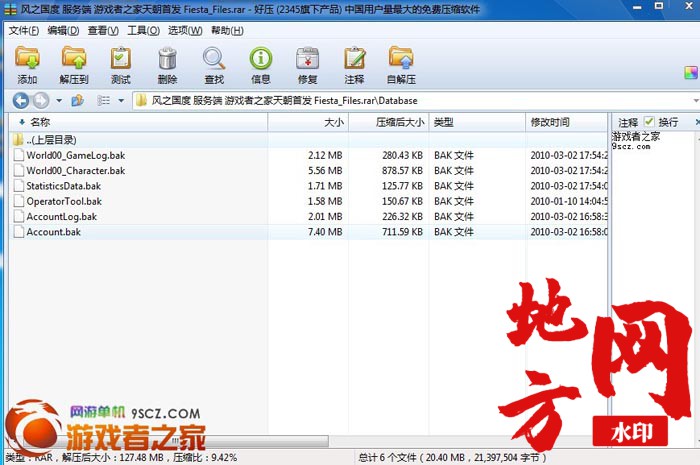Click the app icon in the title bar

click(10, 8)
